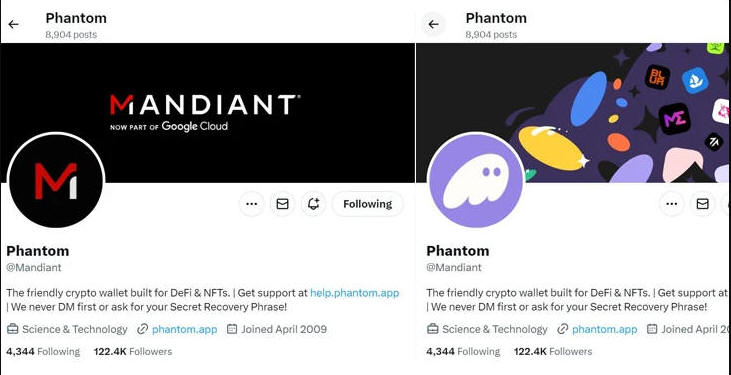Open the help.phantom.app support link
Viewport: 731px width, 375px height.
(355, 293)
